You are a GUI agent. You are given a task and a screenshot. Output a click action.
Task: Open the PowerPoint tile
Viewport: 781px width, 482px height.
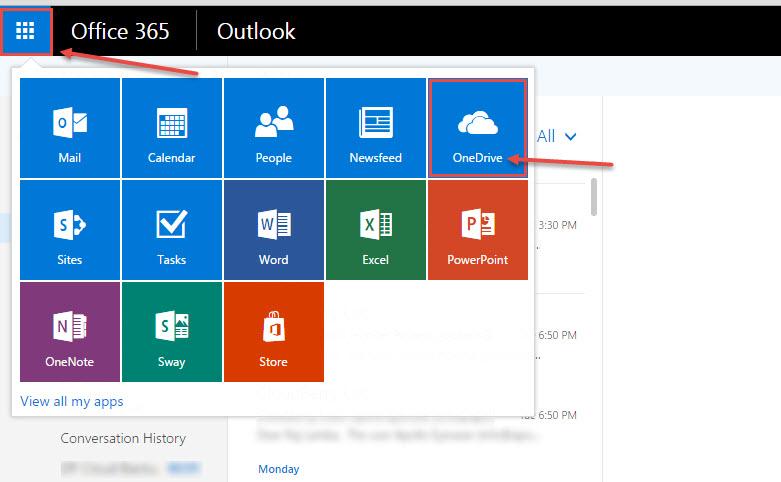click(477, 230)
